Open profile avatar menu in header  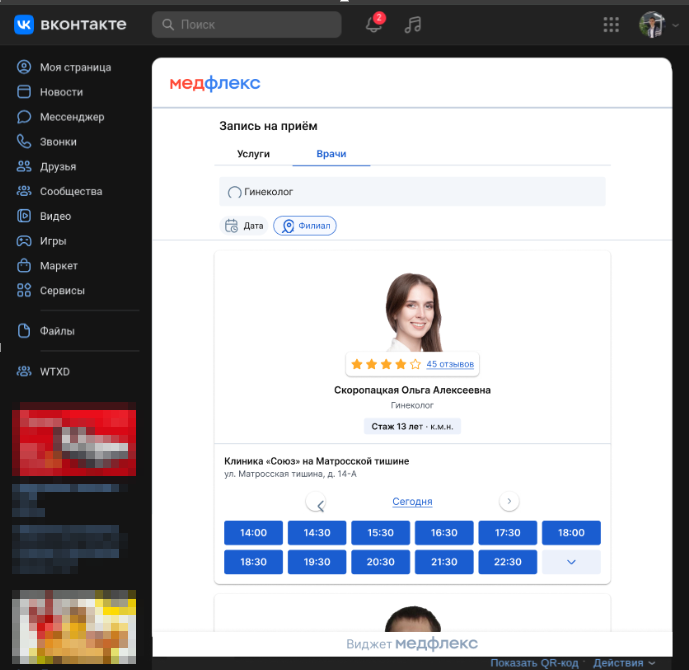pos(652,24)
